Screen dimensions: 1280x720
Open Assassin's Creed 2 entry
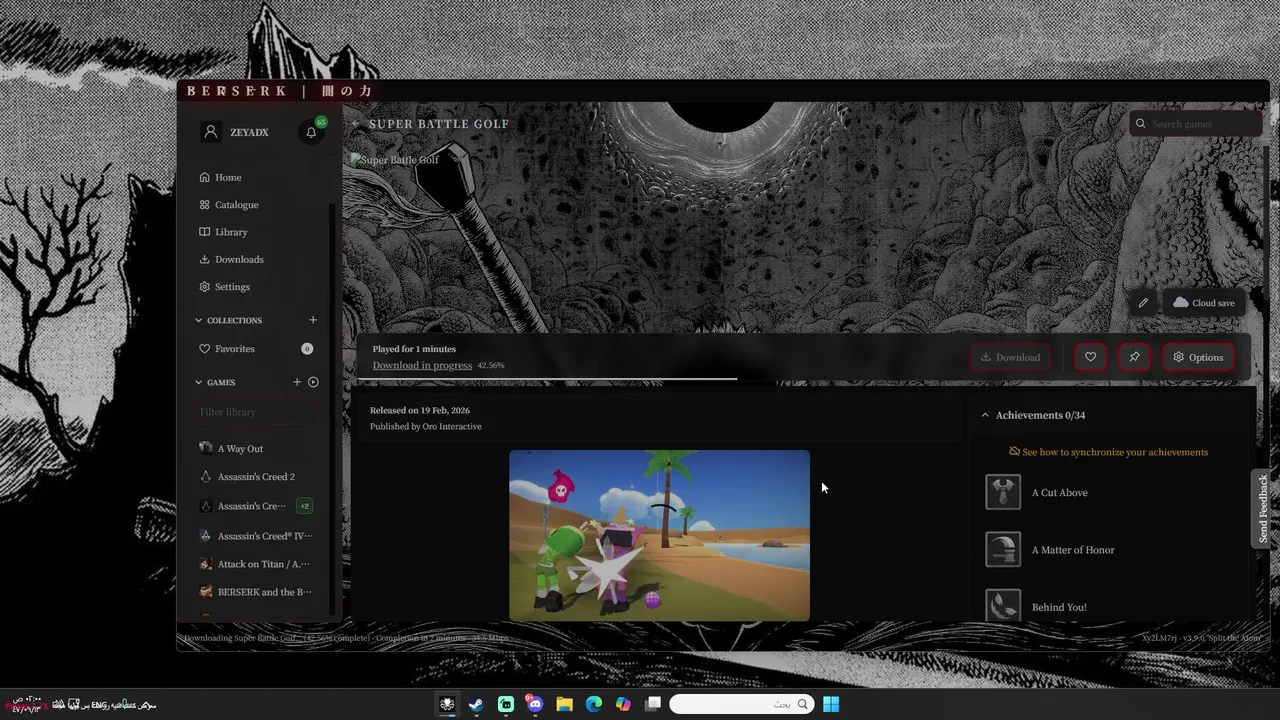pyautogui.click(x=257, y=477)
